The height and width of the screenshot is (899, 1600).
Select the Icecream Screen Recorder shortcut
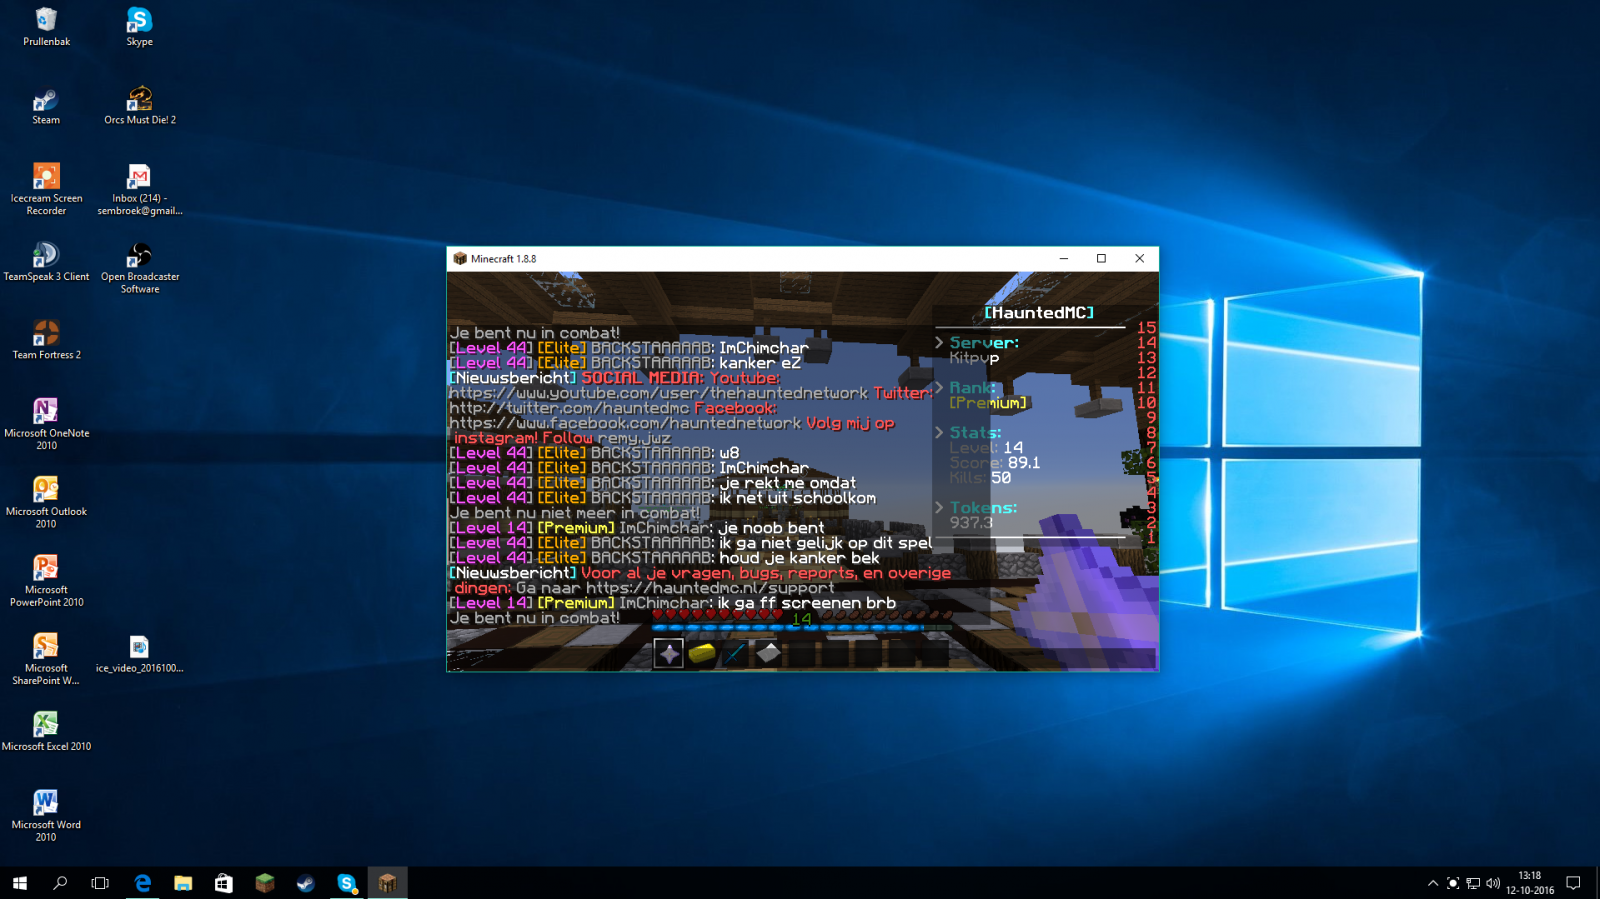coord(46,190)
